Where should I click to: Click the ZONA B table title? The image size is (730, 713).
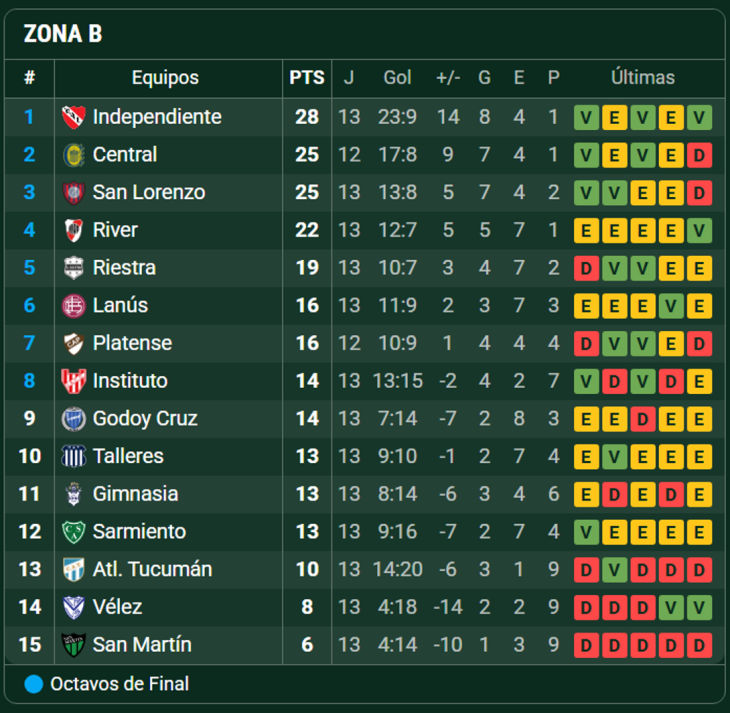click(62, 34)
